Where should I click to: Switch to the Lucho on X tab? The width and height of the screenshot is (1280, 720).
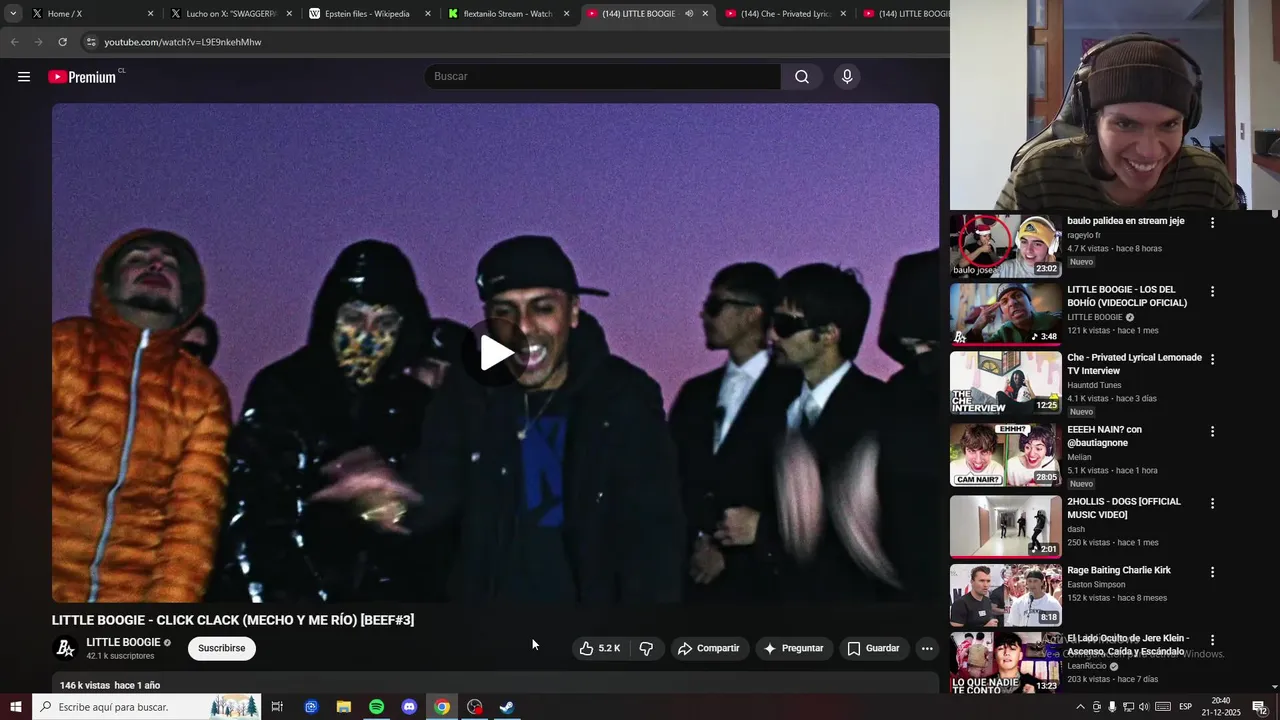(229, 14)
